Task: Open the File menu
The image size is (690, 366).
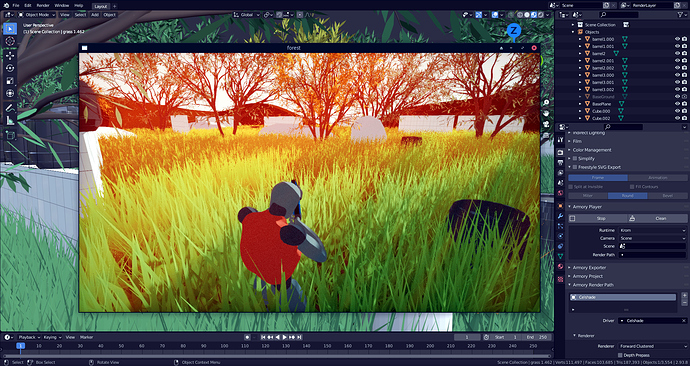Action: (x=16, y=6)
